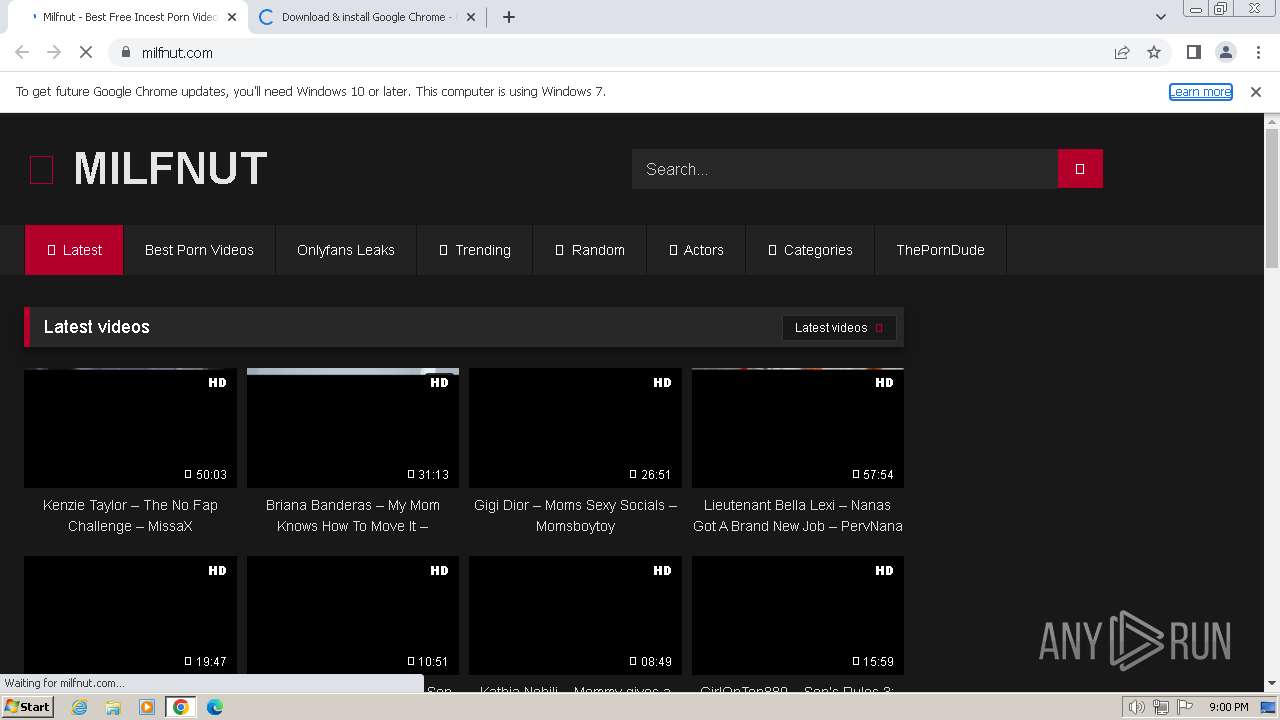Screen dimensions: 1280x720
Task: Open the thumbnail with duration 50:03
Action: pos(130,428)
